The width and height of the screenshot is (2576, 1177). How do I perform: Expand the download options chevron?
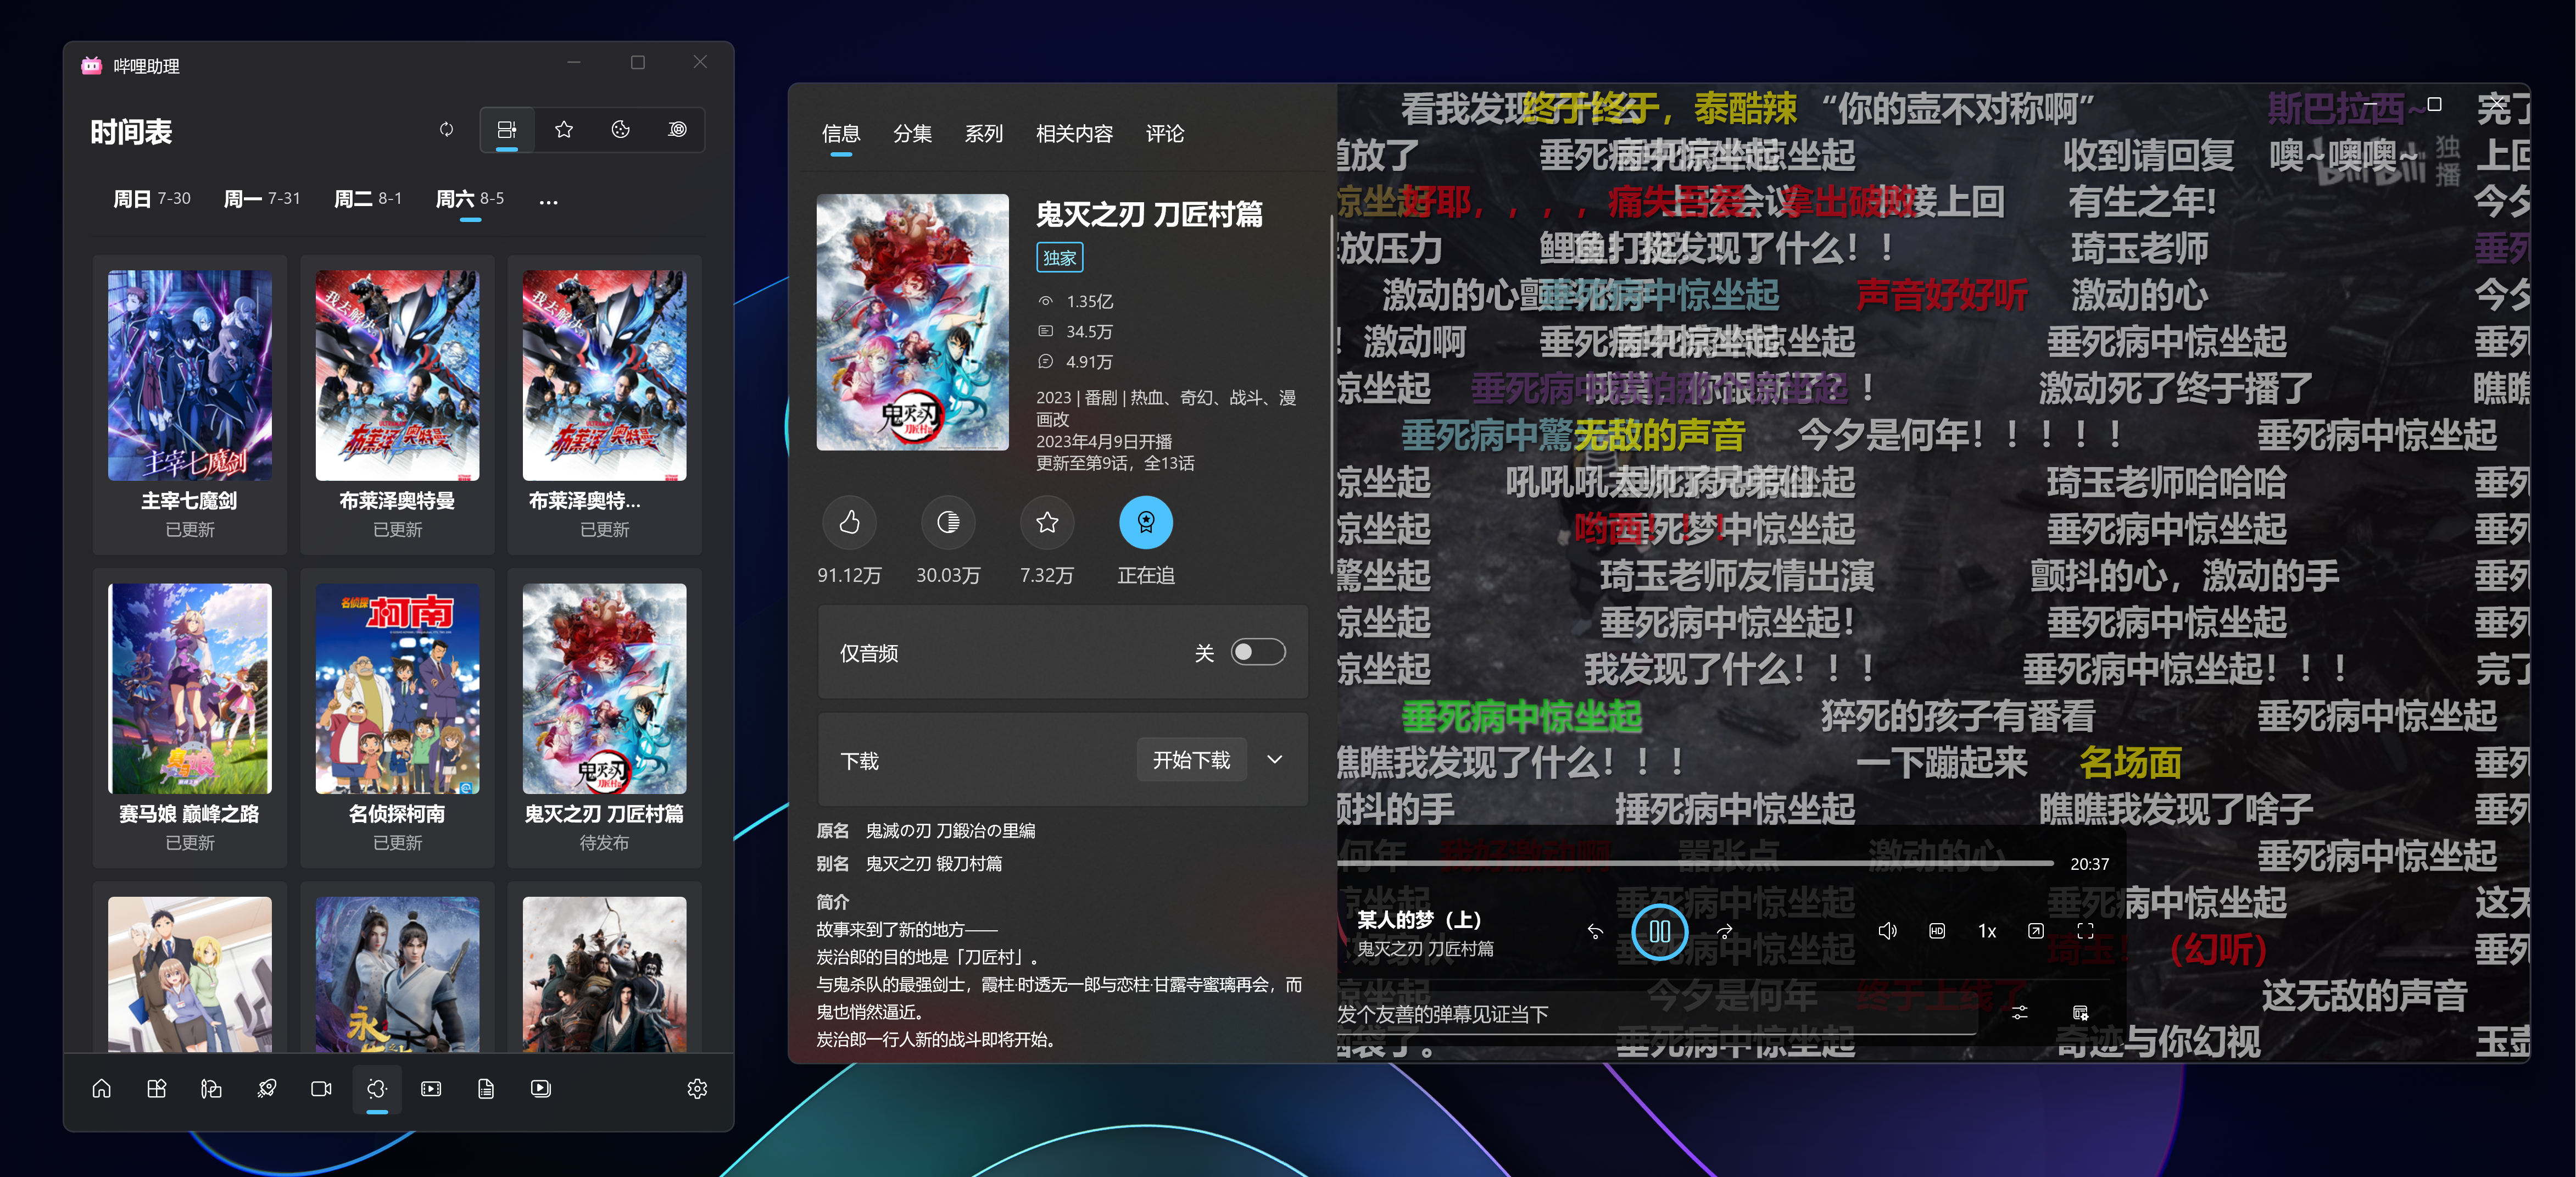(1274, 759)
